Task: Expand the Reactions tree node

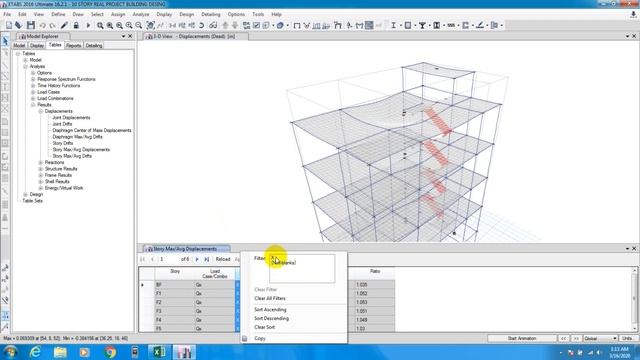Action: click(x=40, y=162)
